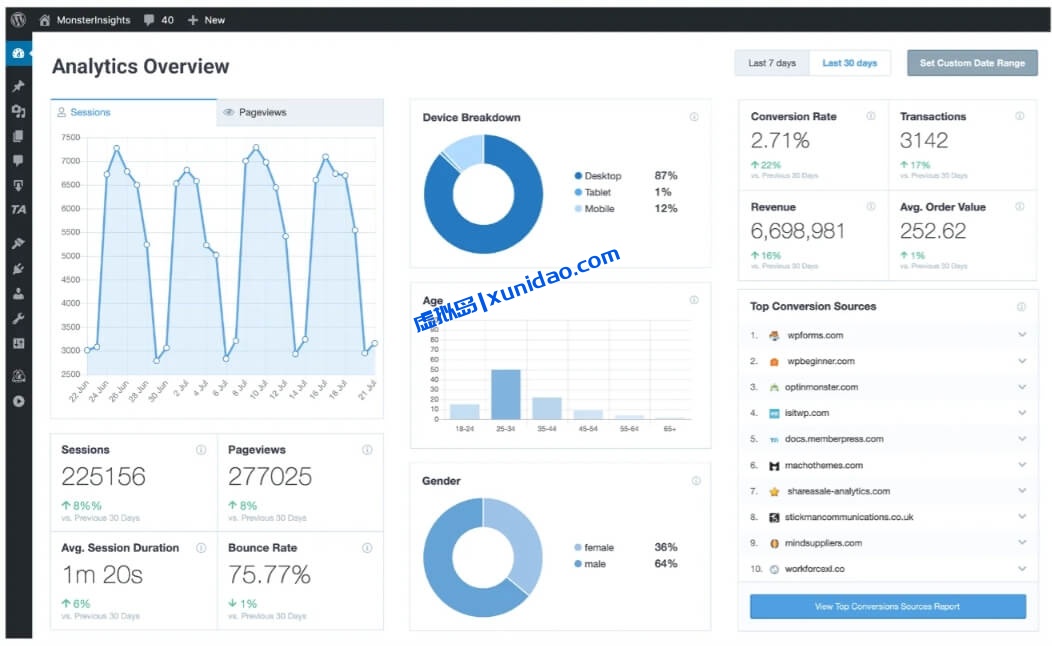Click the info icon beside Bounce Rate
The width and height of the screenshot is (1052, 646).
(x=367, y=548)
